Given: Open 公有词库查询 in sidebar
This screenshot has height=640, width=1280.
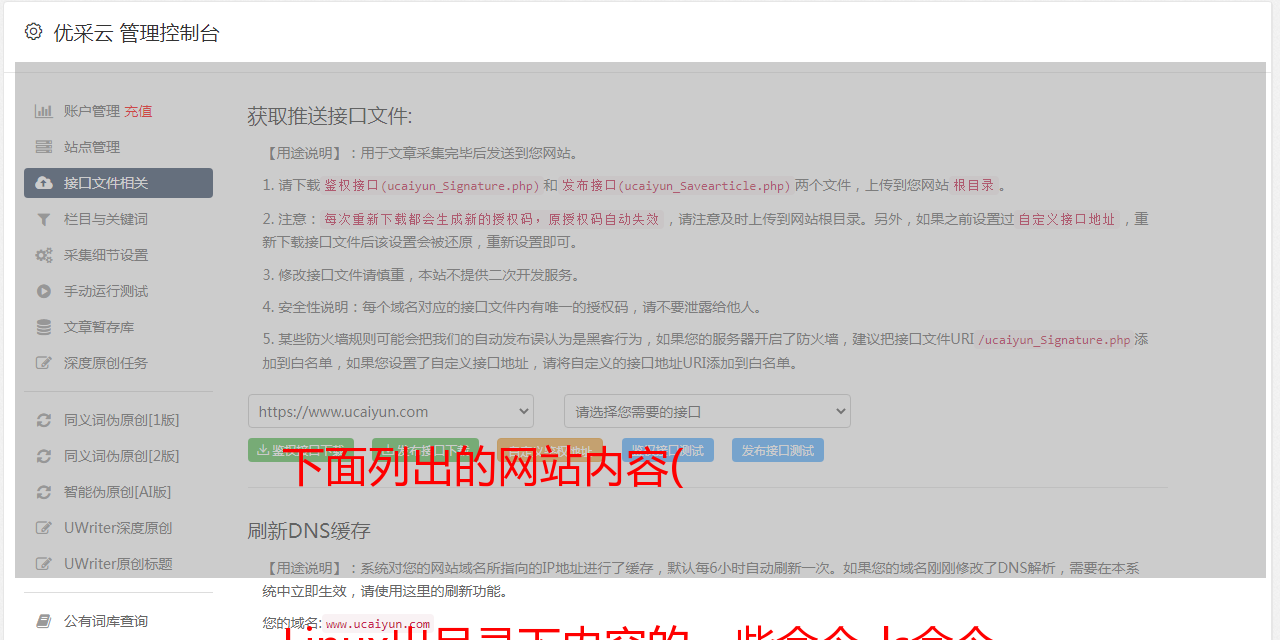Looking at the screenshot, I should [118, 621].
